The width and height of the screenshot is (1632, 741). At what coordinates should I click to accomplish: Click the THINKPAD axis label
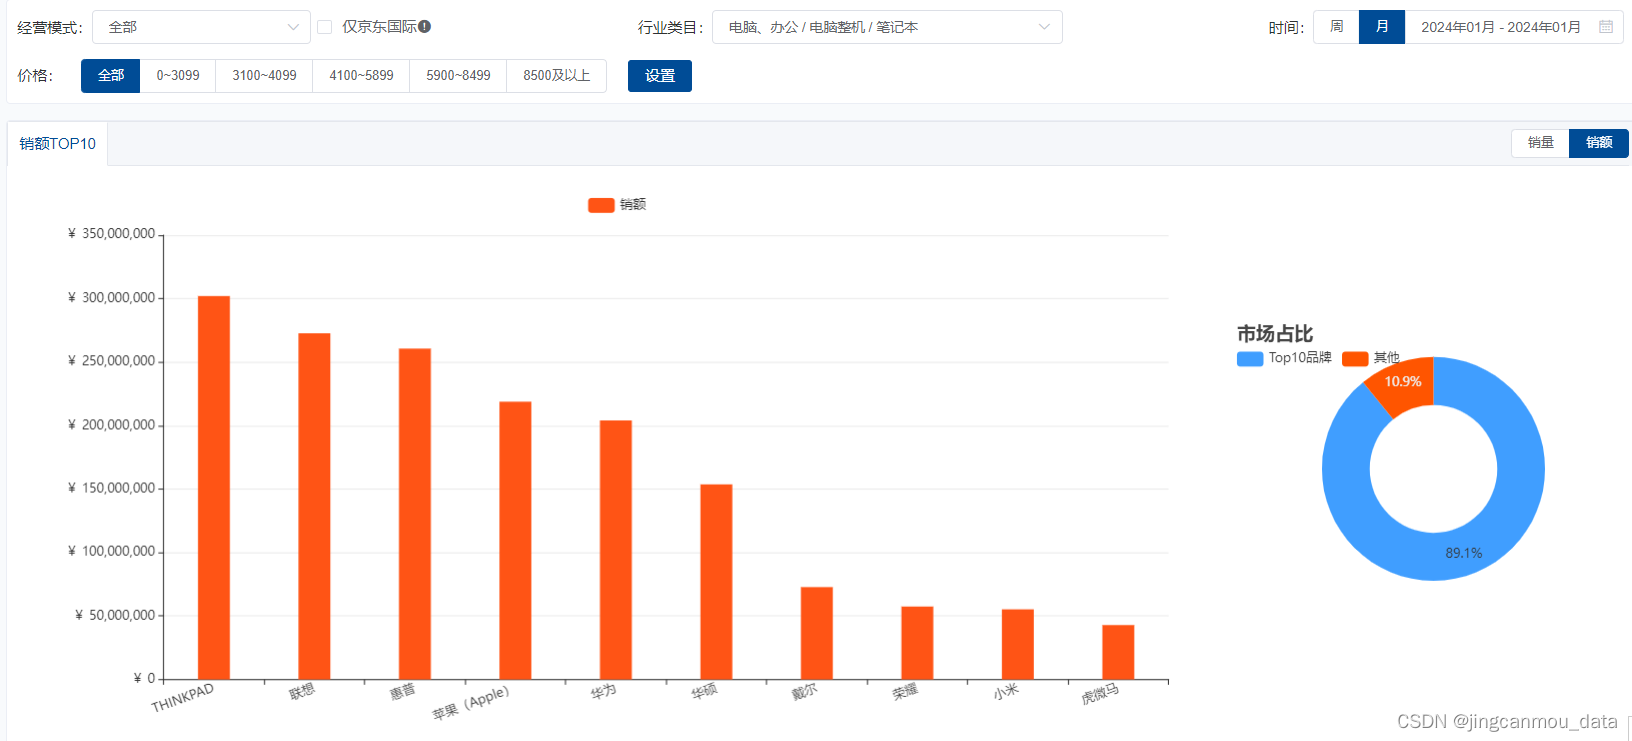(x=182, y=698)
